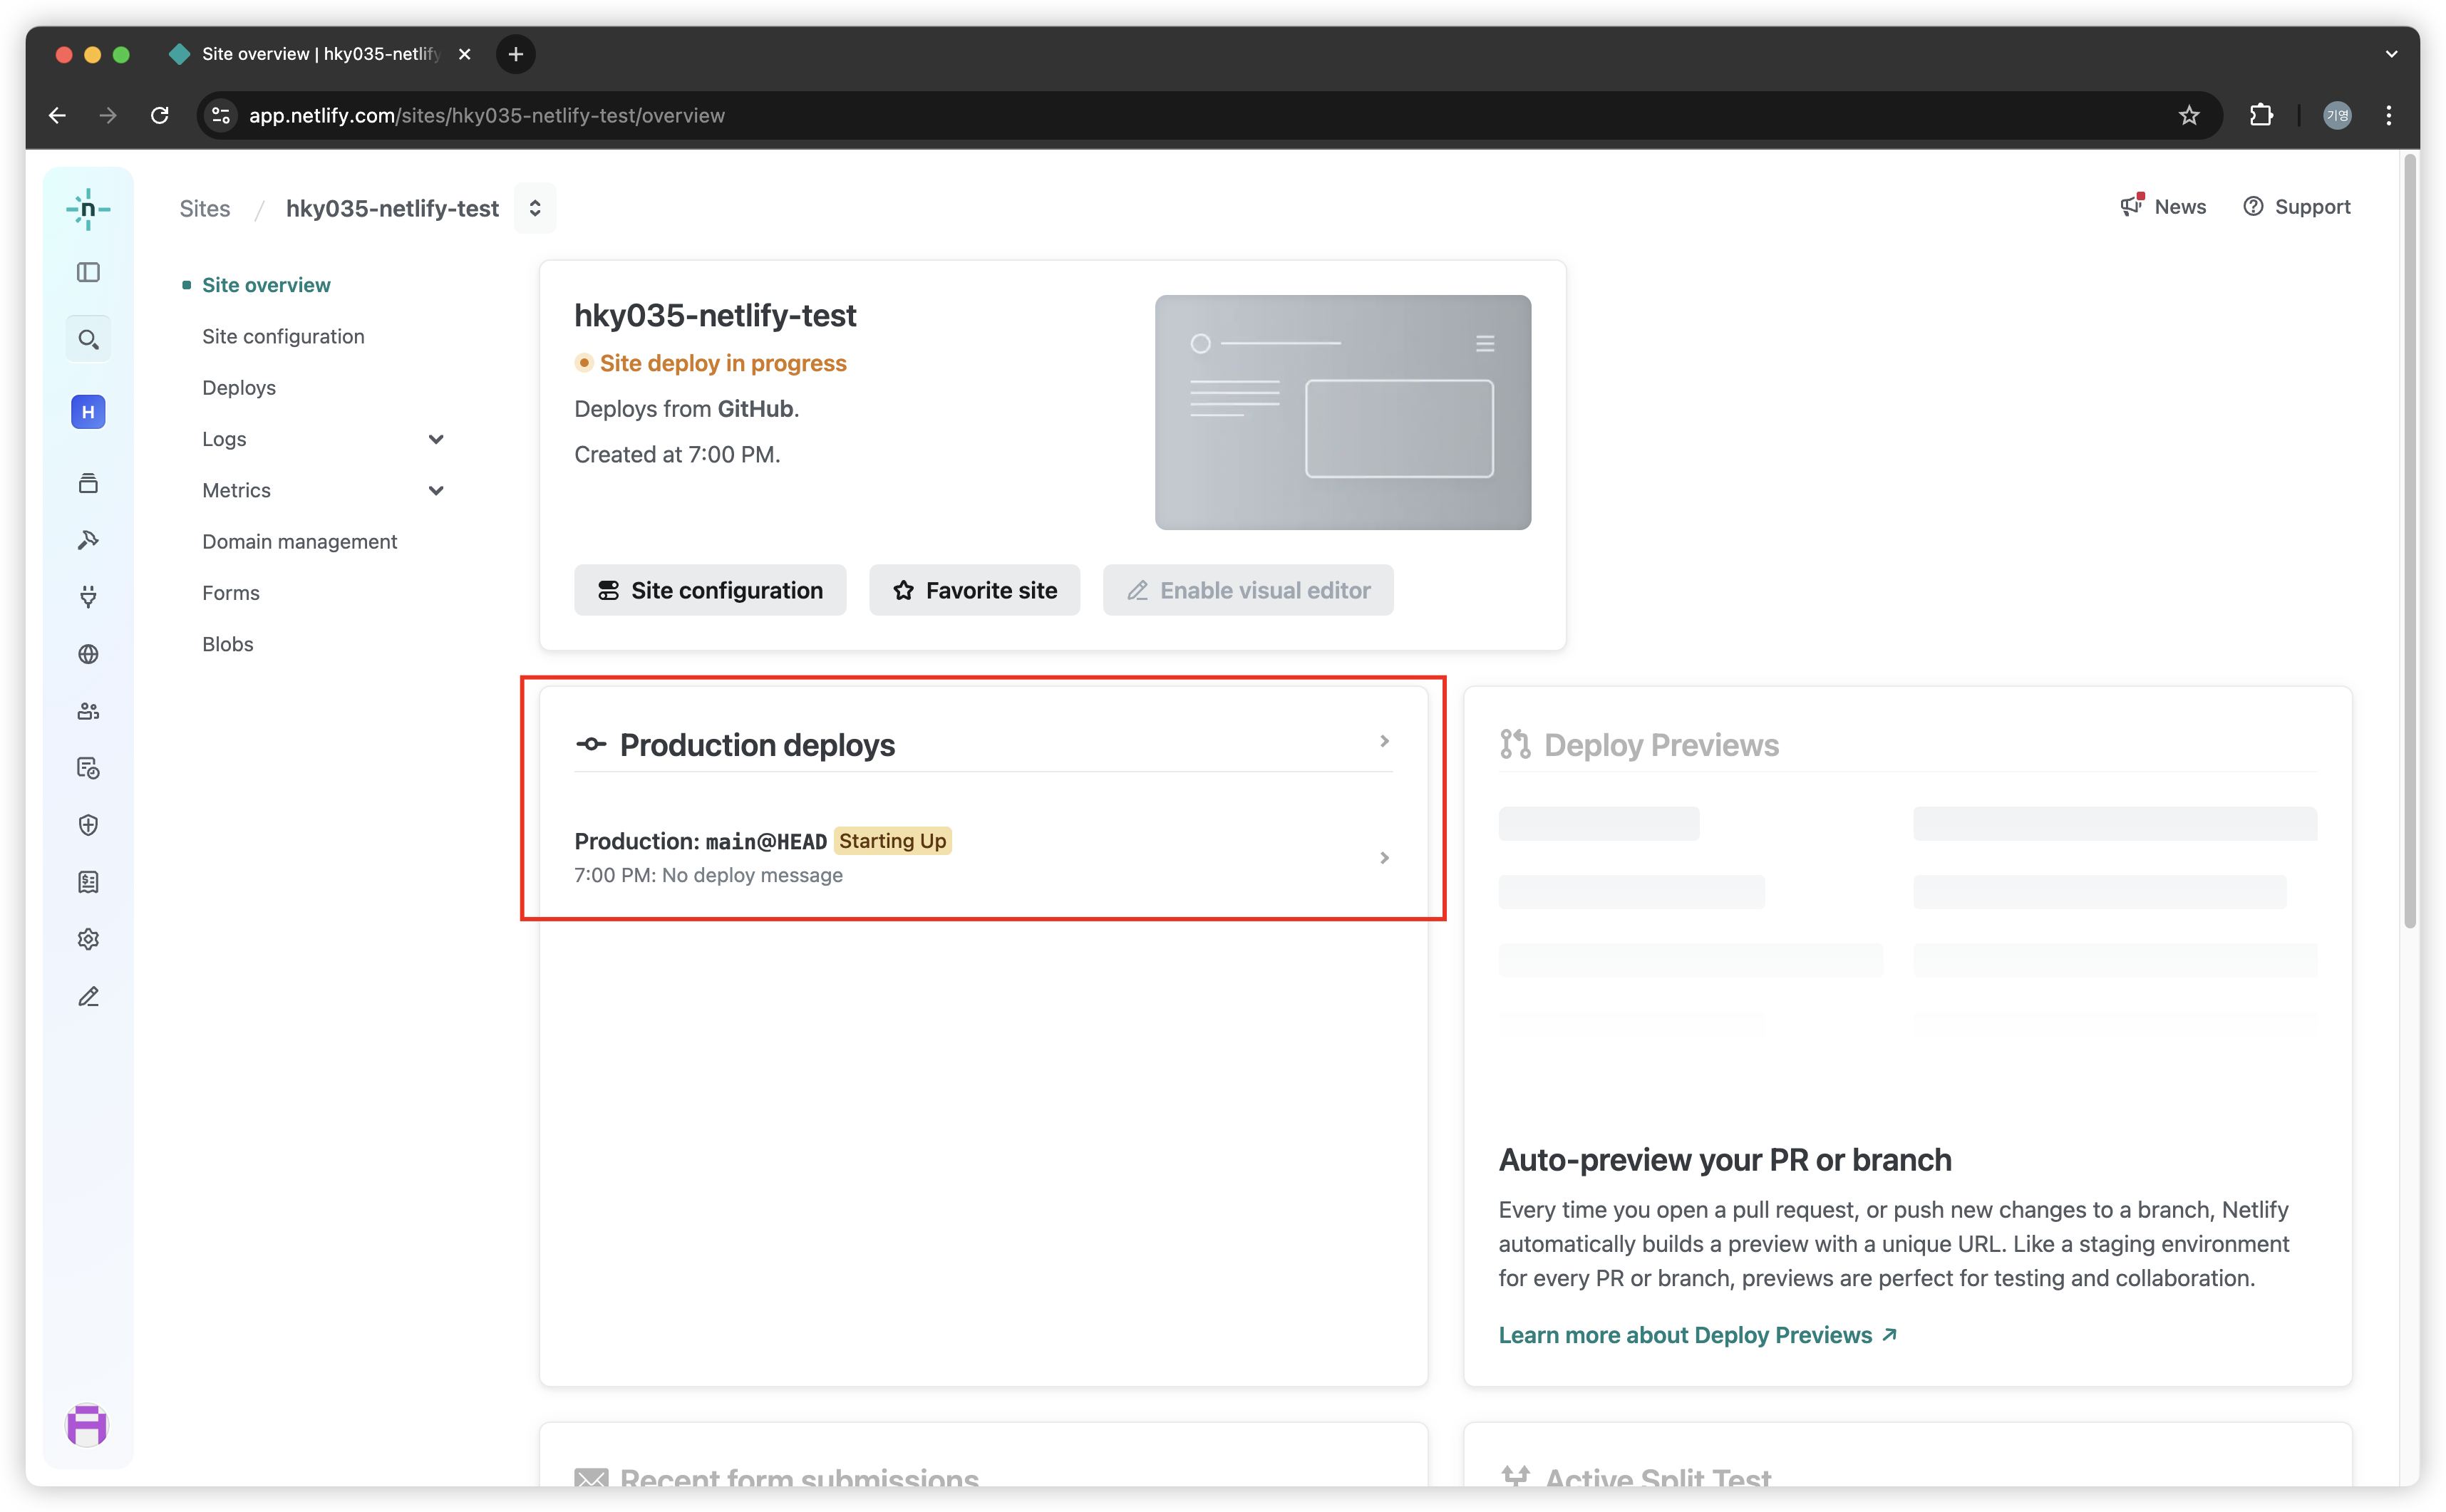Open the Support question mark icon
Image resolution: width=2446 pixels, height=1512 pixels.
(x=2252, y=206)
